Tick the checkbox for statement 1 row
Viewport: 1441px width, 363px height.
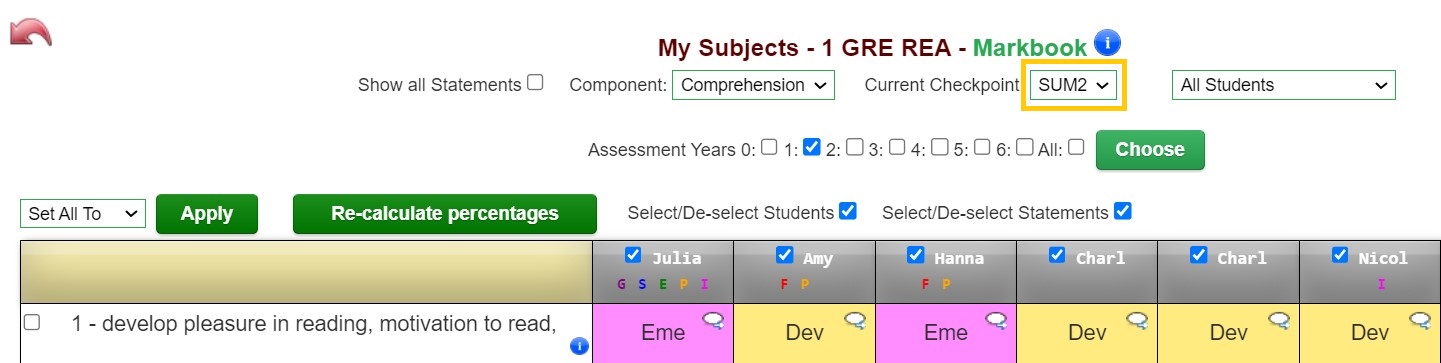click(32, 323)
